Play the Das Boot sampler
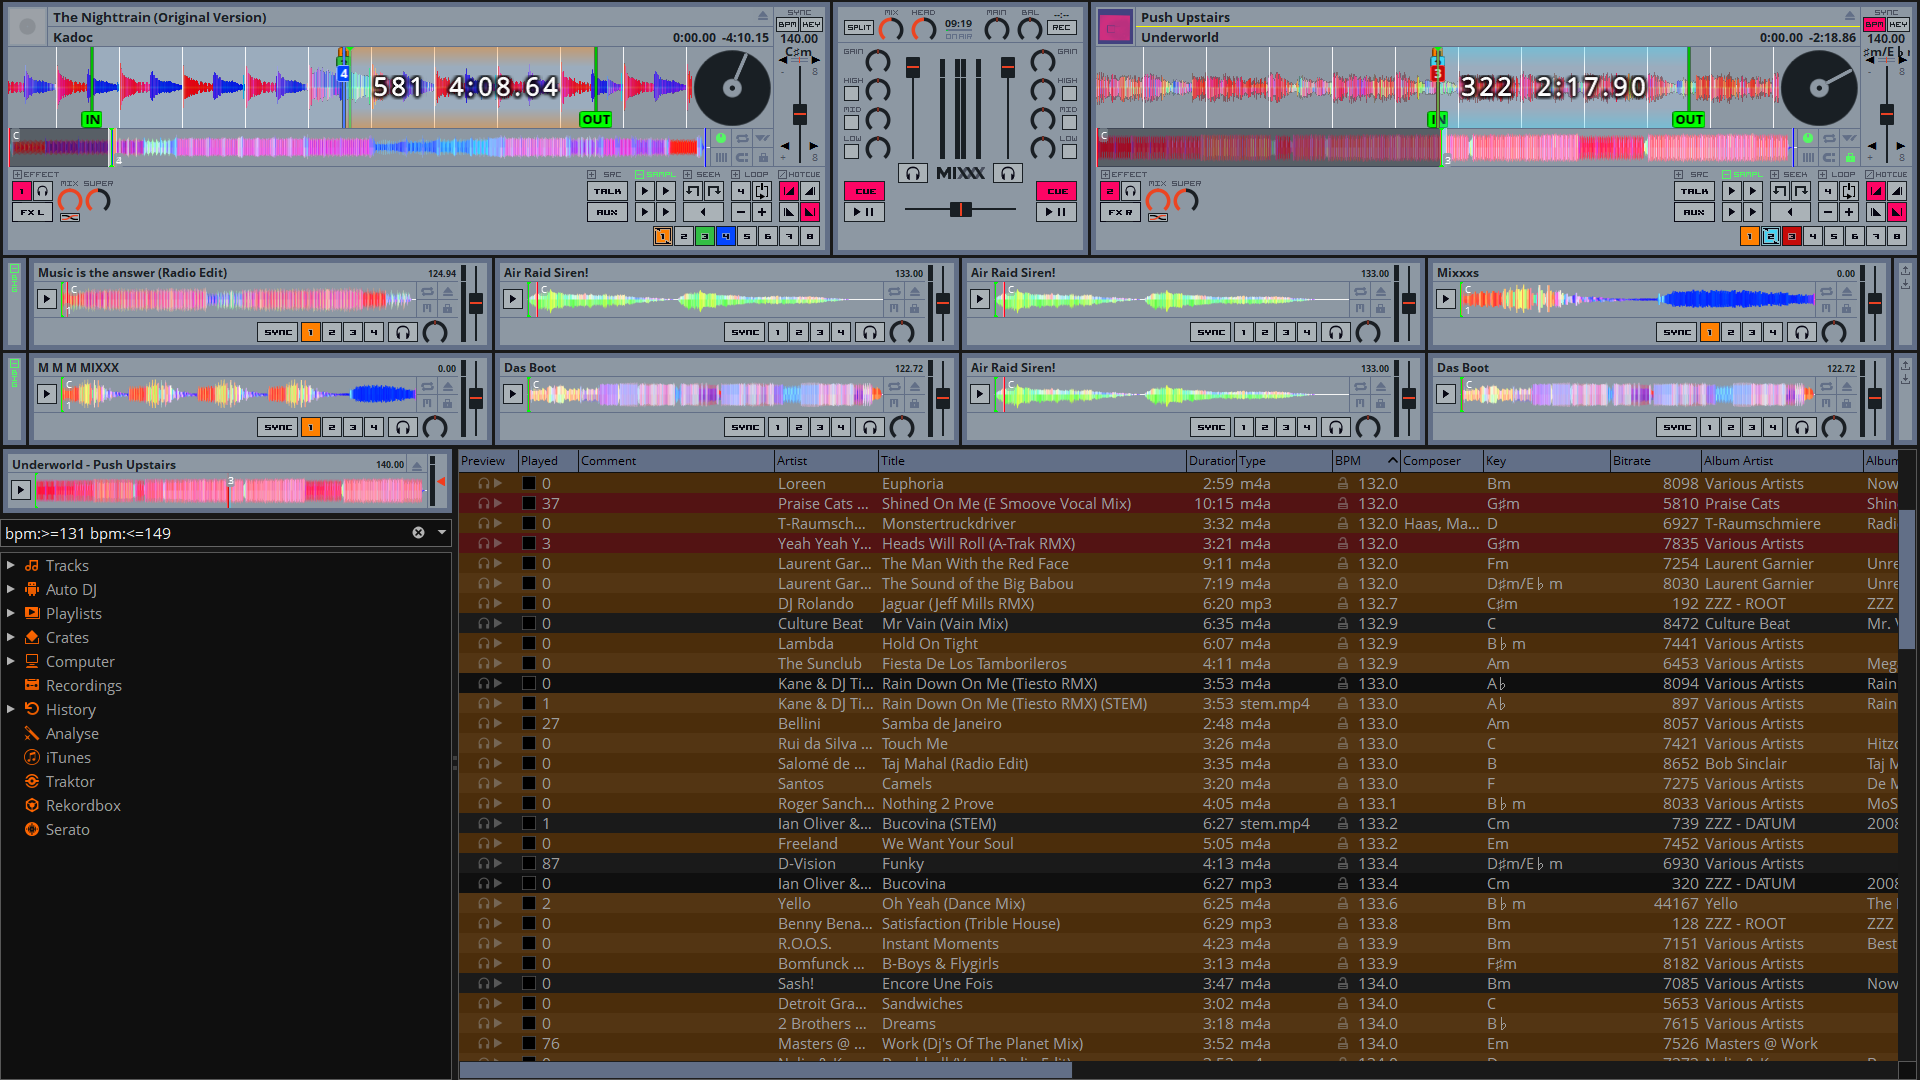The height and width of the screenshot is (1080, 1920). click(x=513, y=394)
